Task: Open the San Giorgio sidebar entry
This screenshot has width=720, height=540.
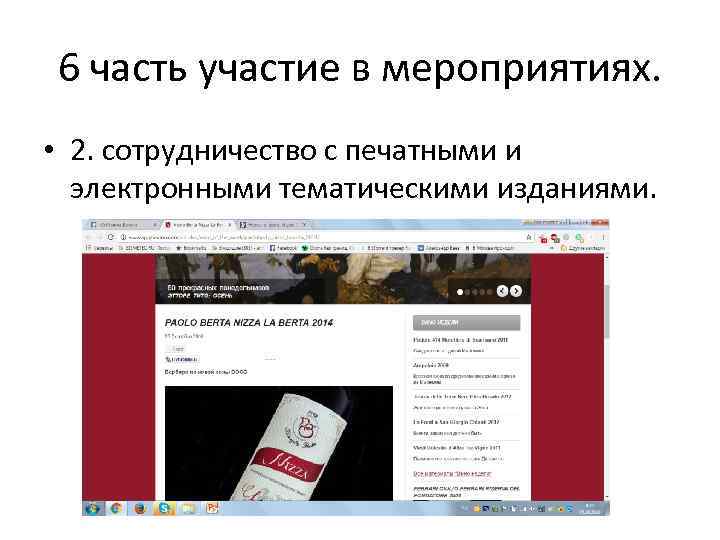Action: [x=456, y=422]
